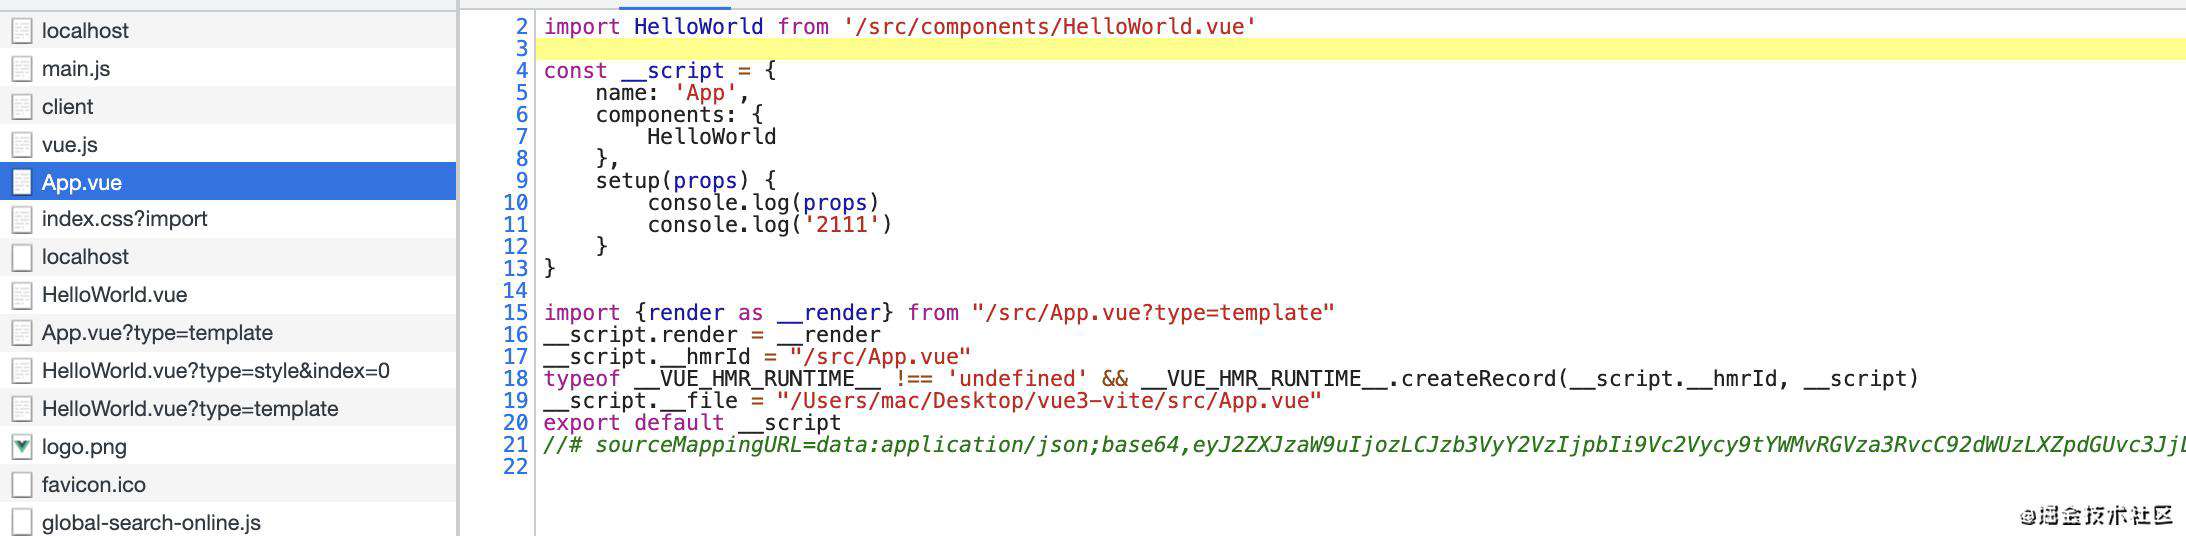Click the image icon beside logo.png

(21, 447)
